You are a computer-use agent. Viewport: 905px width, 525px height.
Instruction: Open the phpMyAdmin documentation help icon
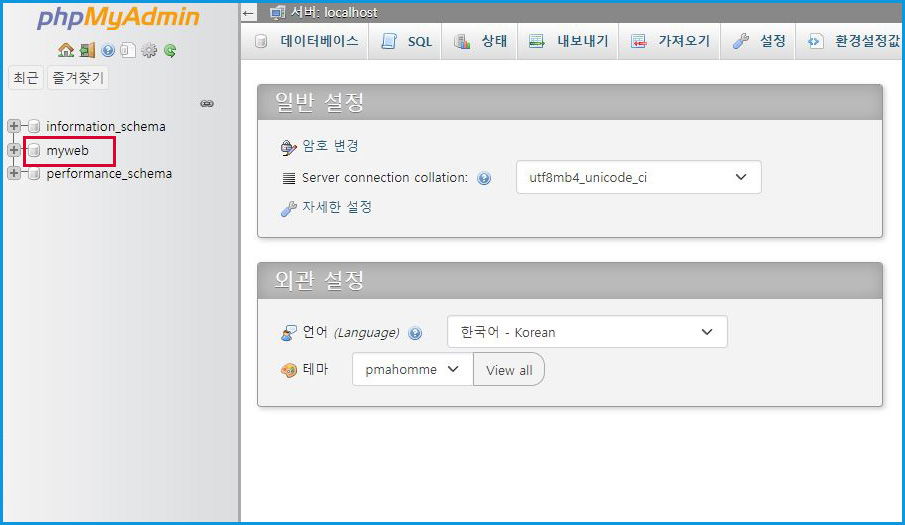108,50
